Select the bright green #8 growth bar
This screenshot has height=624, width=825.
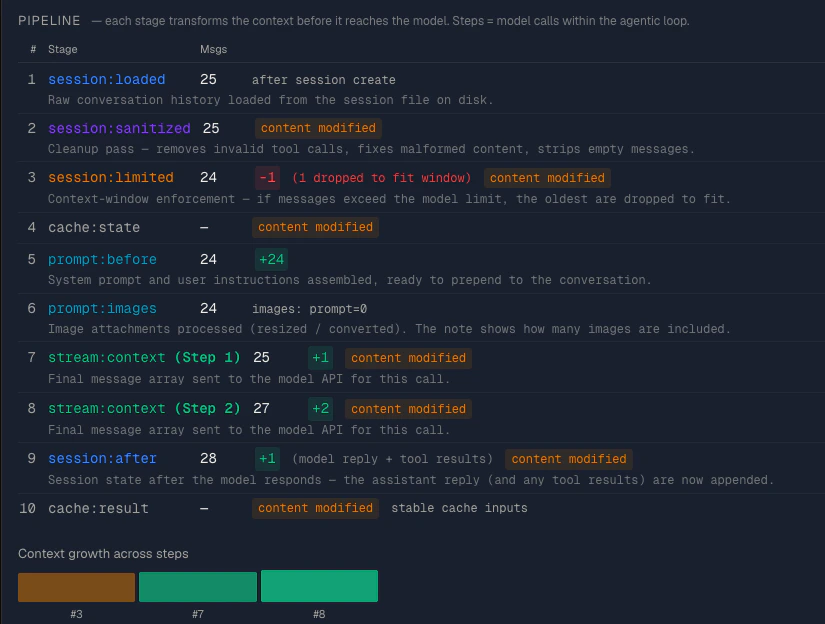click(319, 586)
